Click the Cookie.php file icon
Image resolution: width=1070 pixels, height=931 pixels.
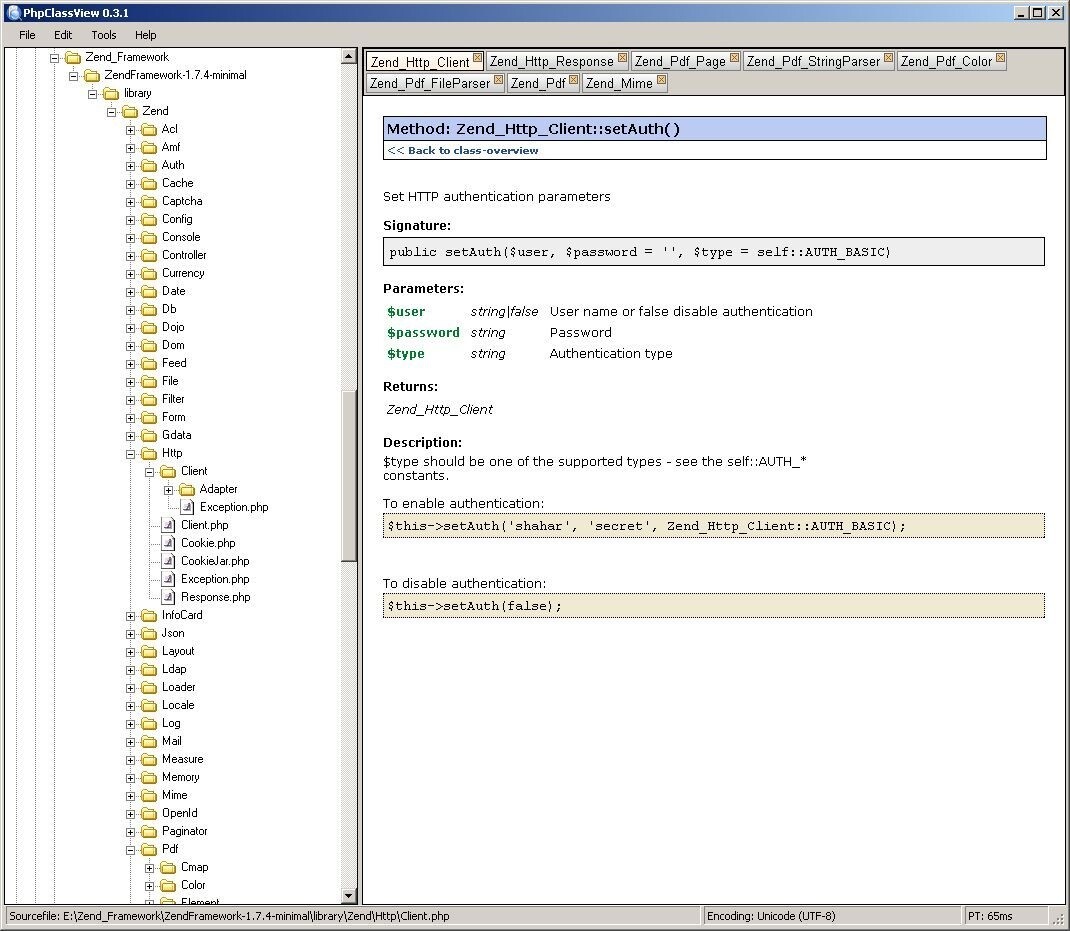coord(168,543)
